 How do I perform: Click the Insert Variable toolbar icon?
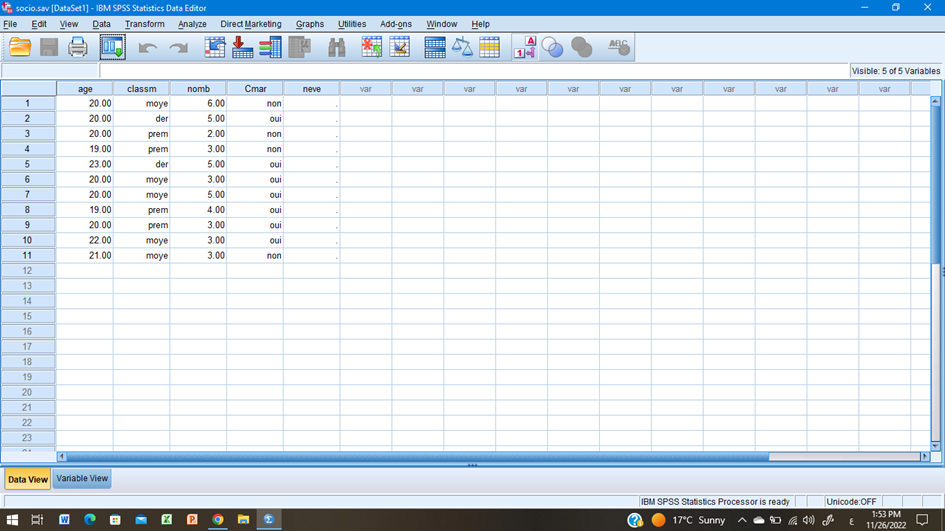[x=399, y=47]
